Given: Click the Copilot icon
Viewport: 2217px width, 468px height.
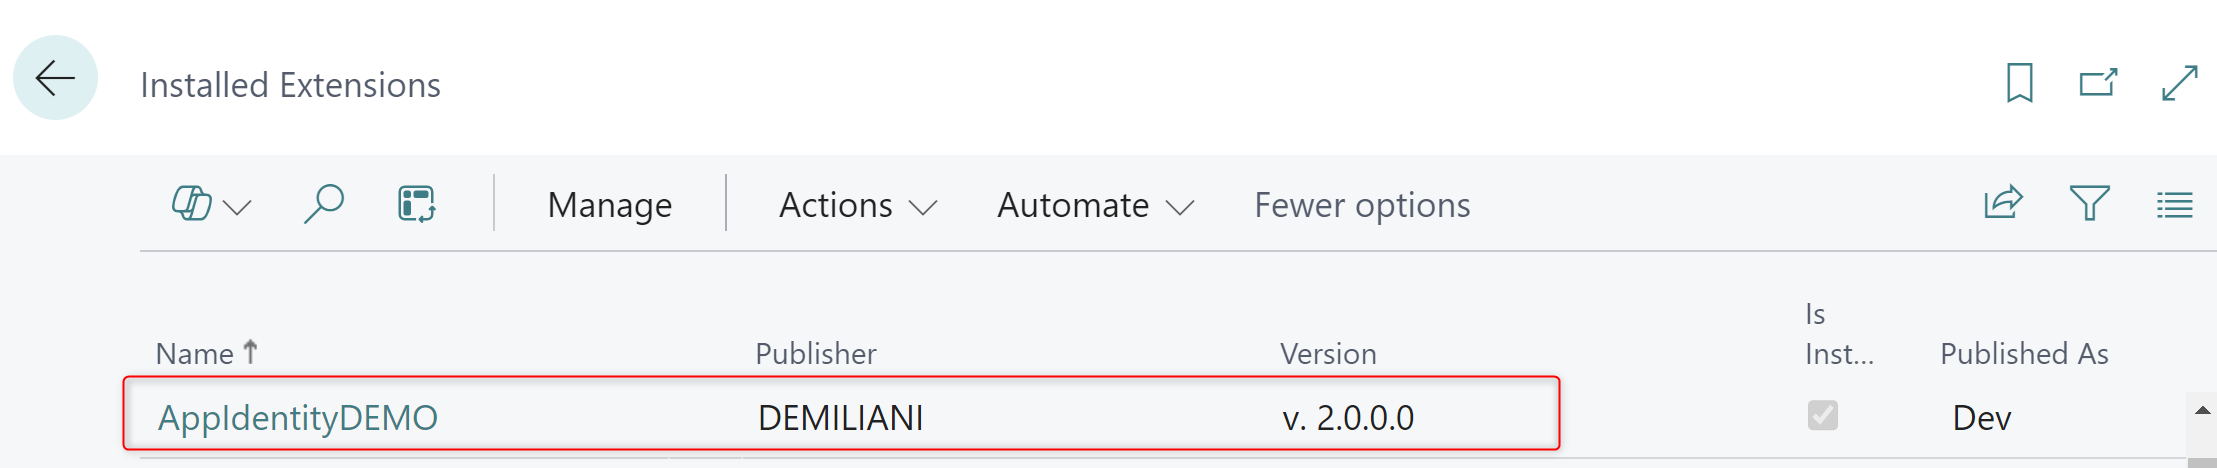Looking at the screenshot, I should [191, 204].
